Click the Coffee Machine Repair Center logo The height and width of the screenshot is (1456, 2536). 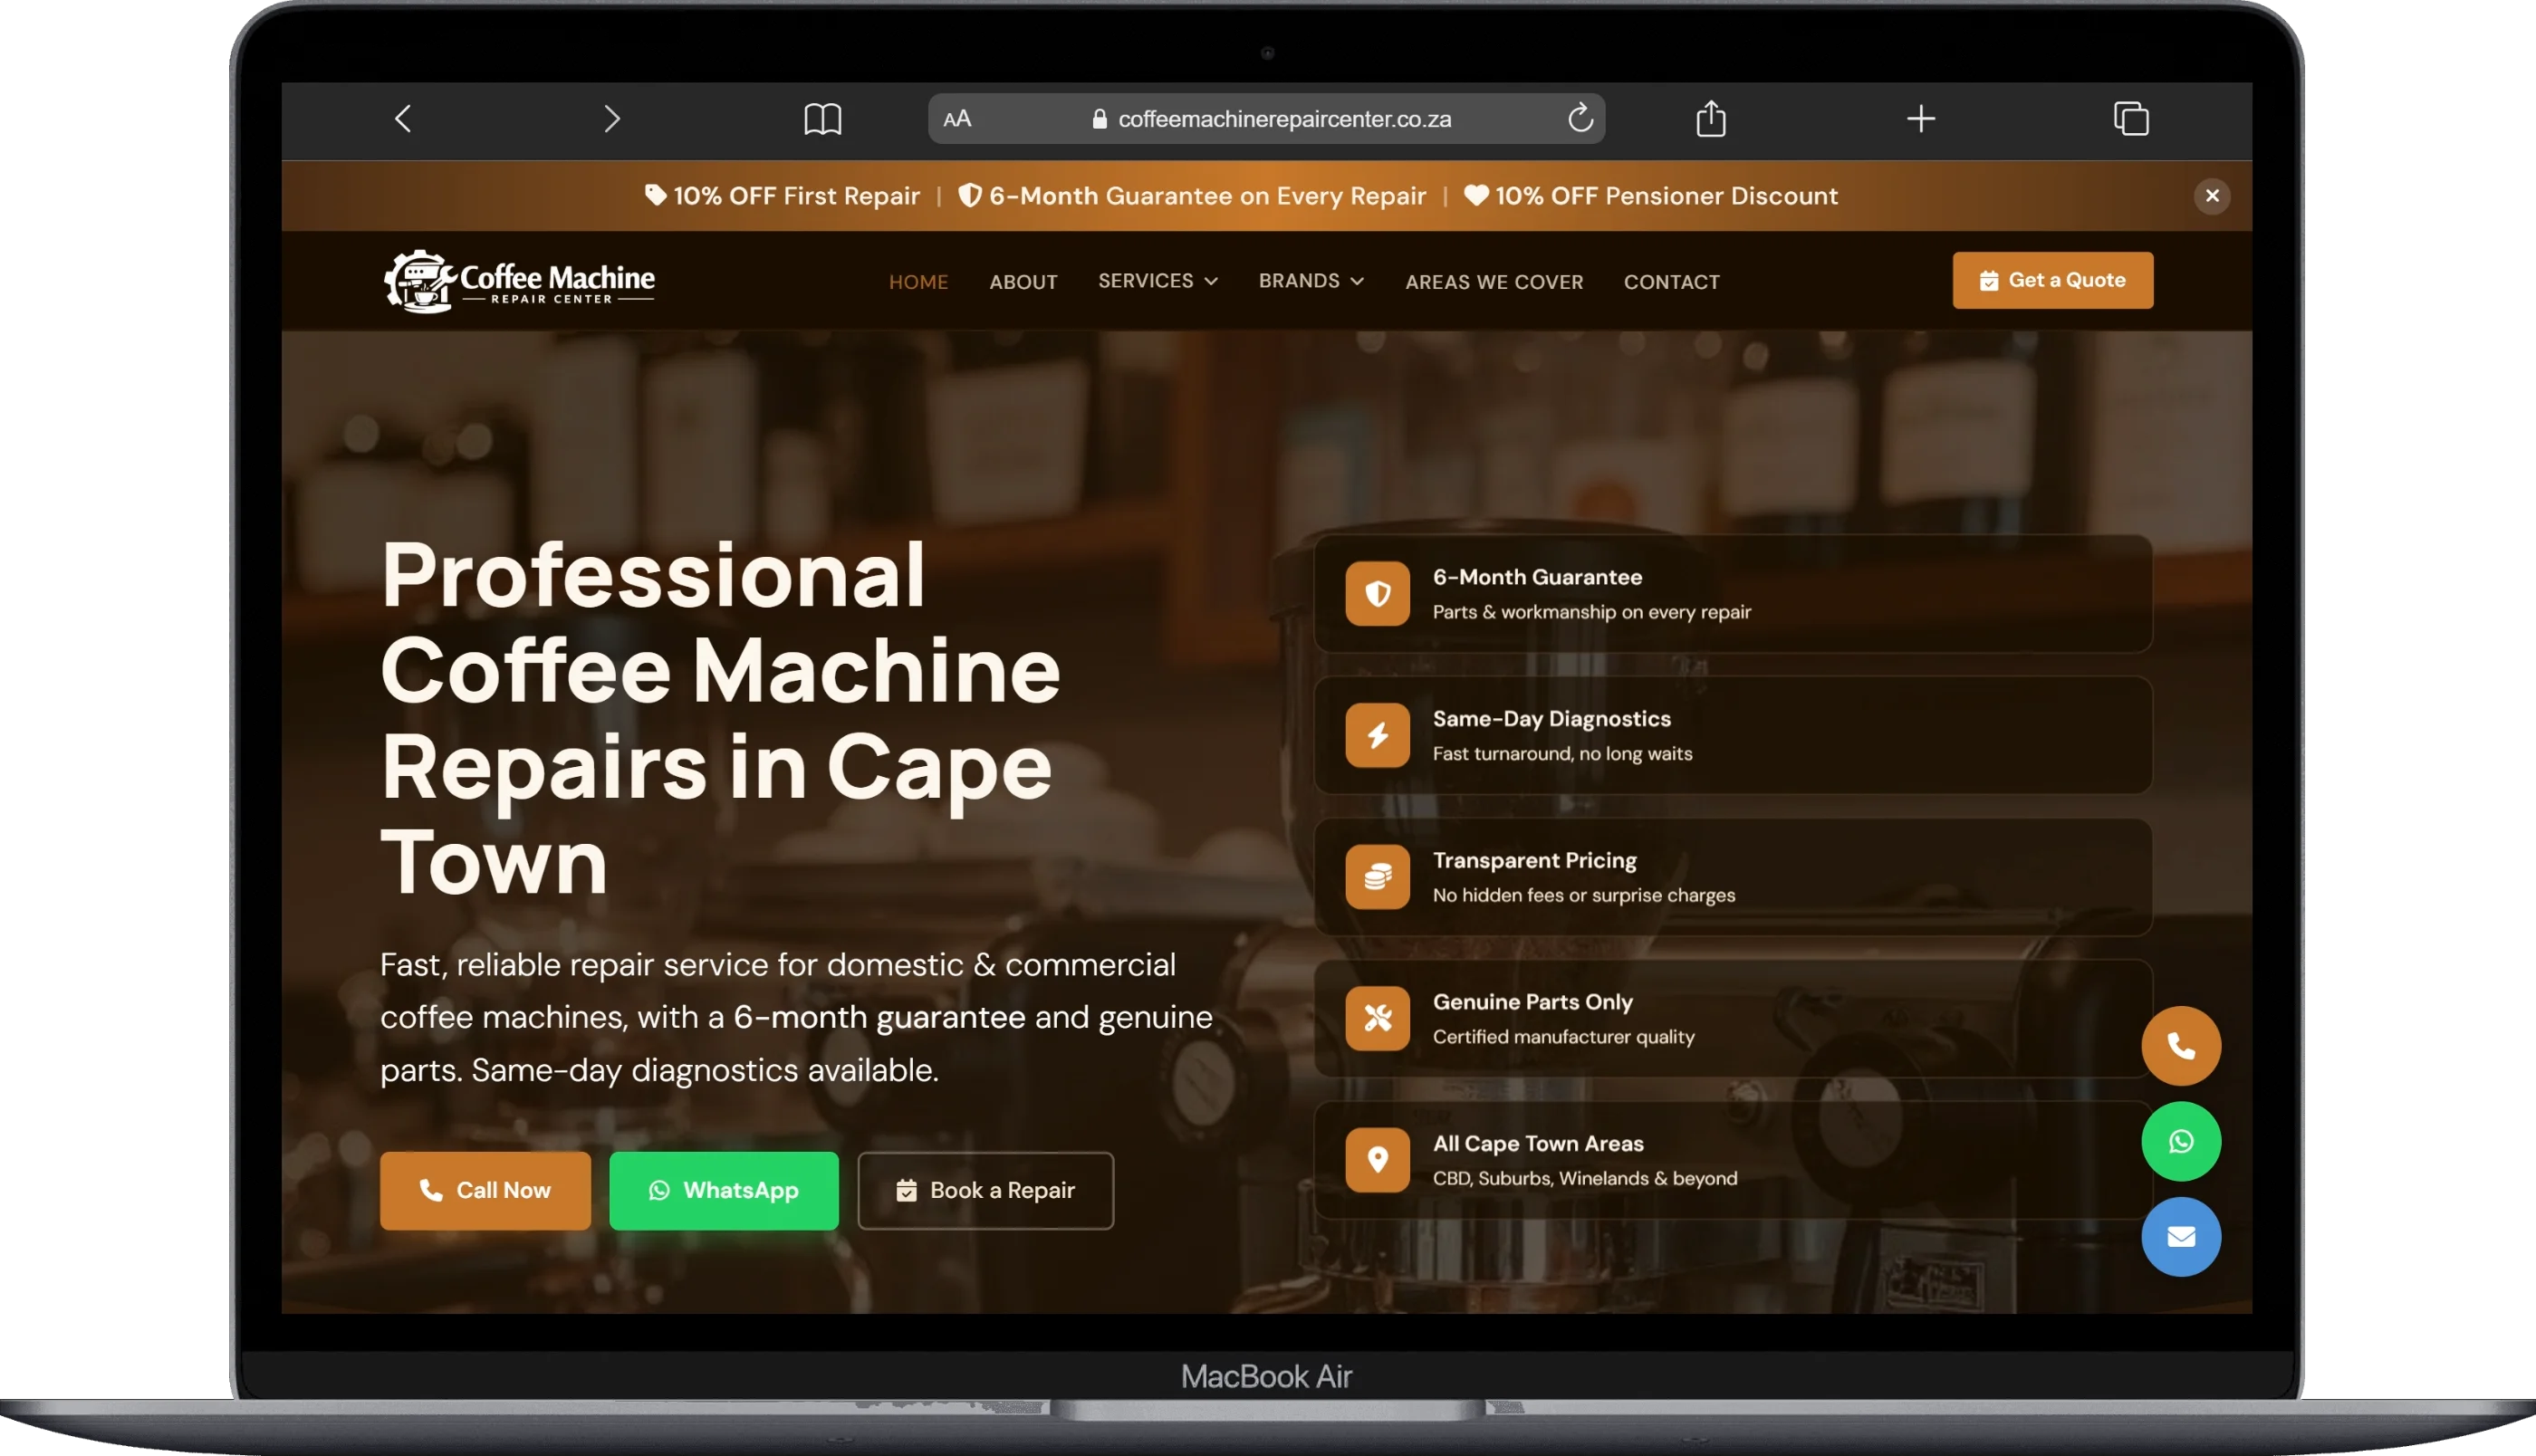[x=519, y=281]
